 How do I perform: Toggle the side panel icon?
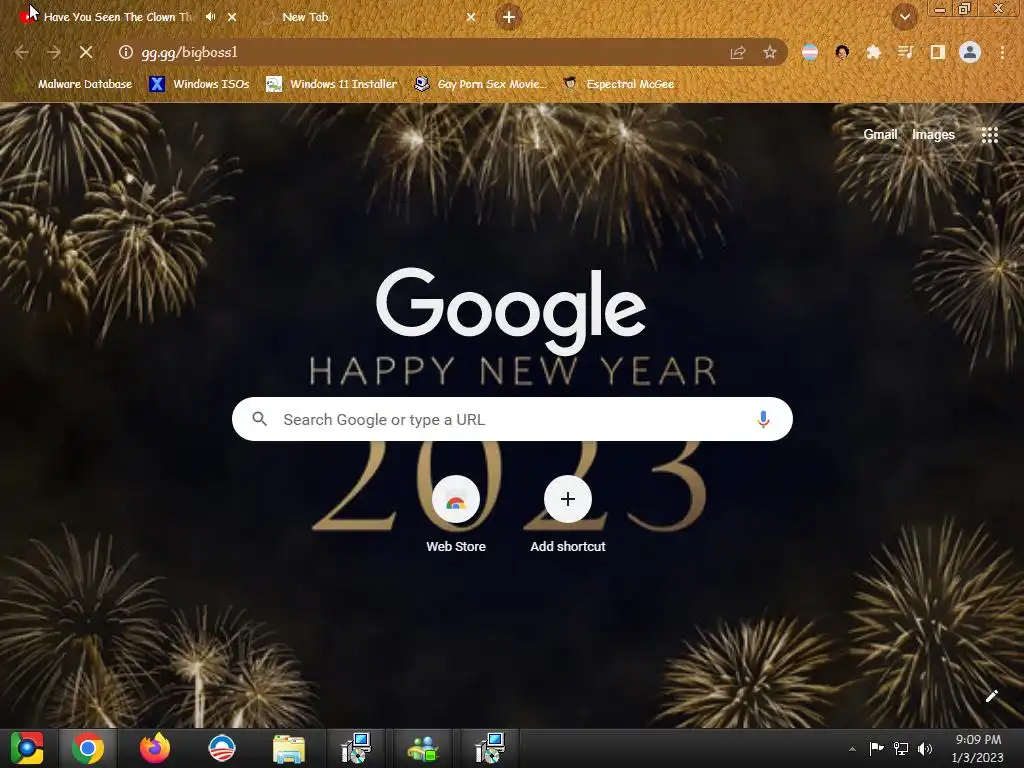(938, 52)
